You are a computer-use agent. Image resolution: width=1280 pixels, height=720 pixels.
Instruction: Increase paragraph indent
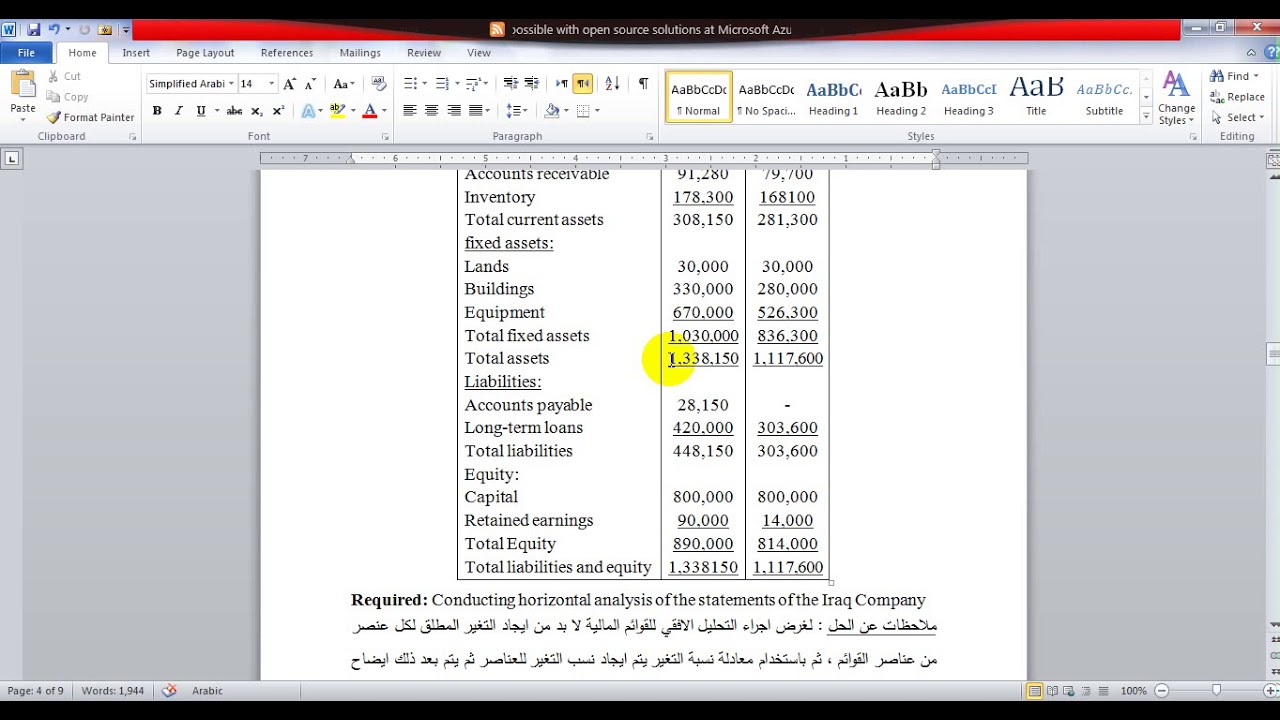tap(530, 84)
